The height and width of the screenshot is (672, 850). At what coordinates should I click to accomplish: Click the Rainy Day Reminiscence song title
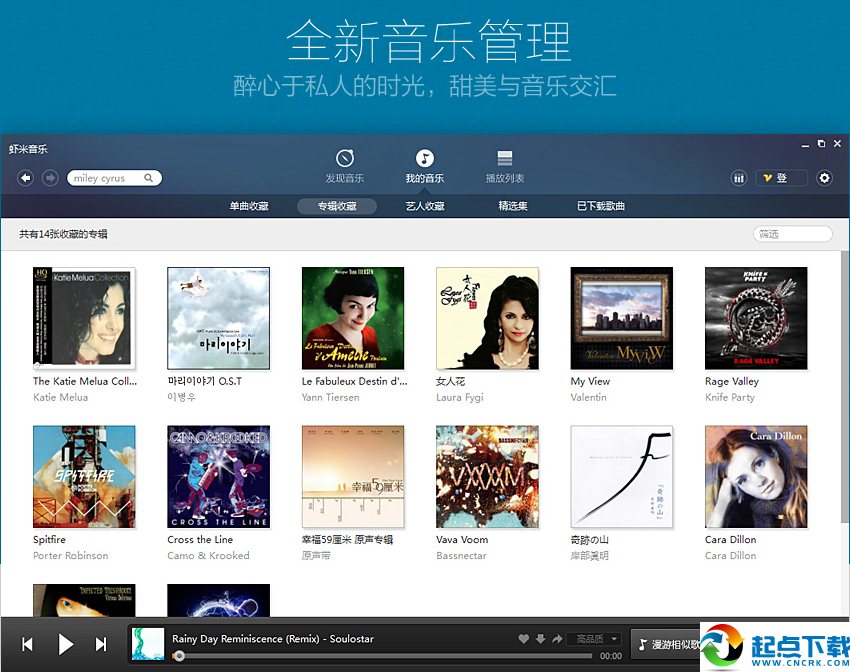(273, 639)
